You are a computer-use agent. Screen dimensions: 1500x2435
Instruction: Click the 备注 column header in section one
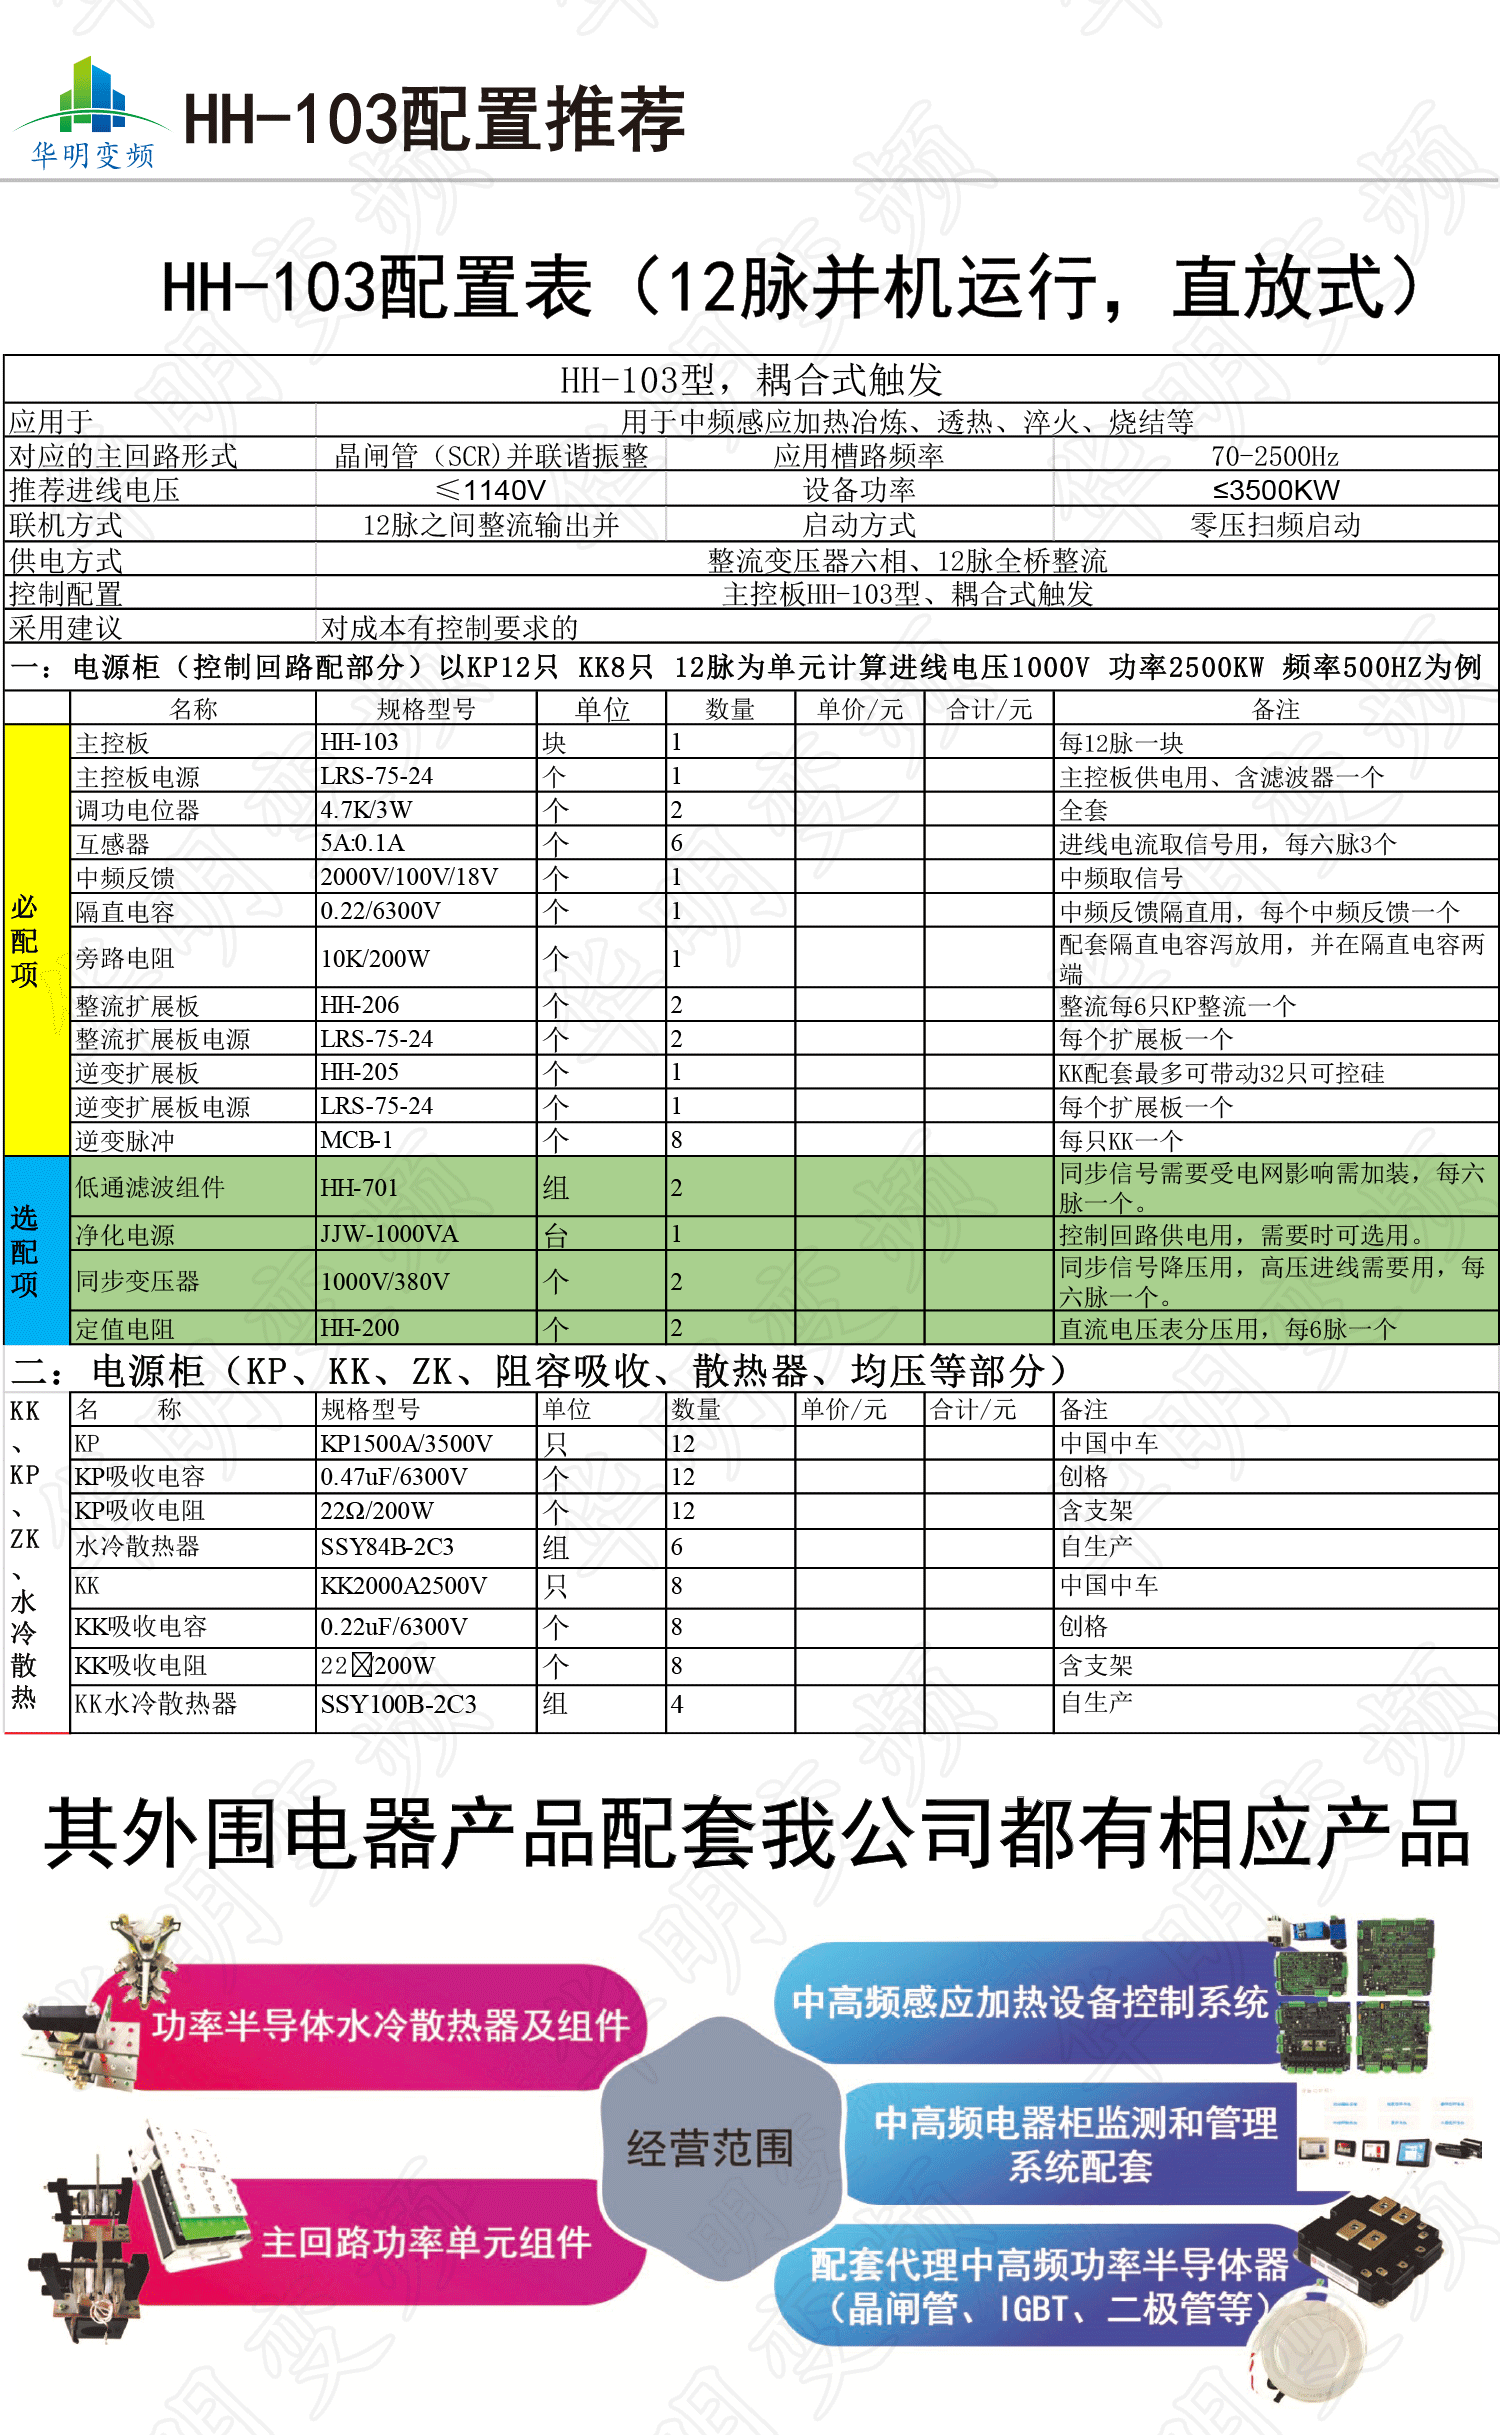click(x=1275, y=709)
